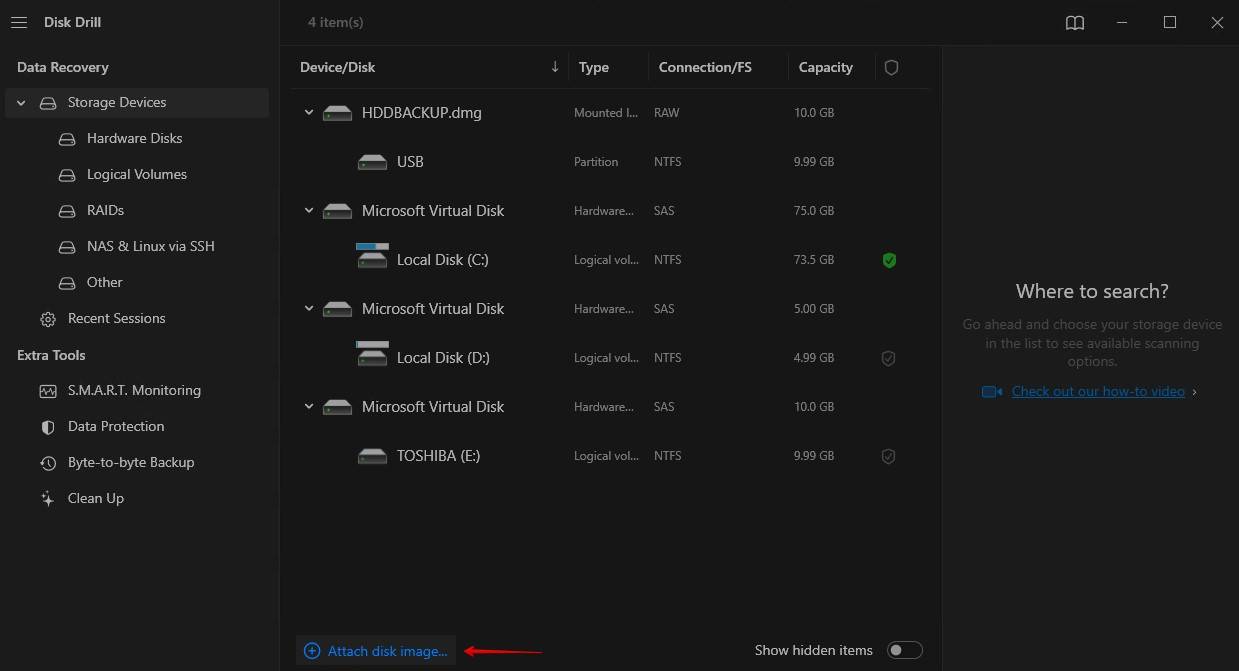Click the Storage Devices drive icon
The width and height of the screenshot is (1239, 671).
pyautogui.click(x=48, y=103)
